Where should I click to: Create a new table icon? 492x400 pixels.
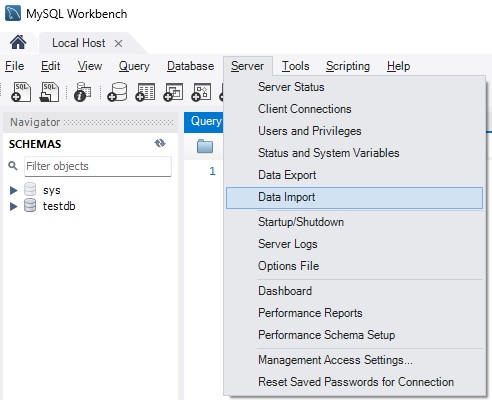pyautogui.click(x=145, y=92)
